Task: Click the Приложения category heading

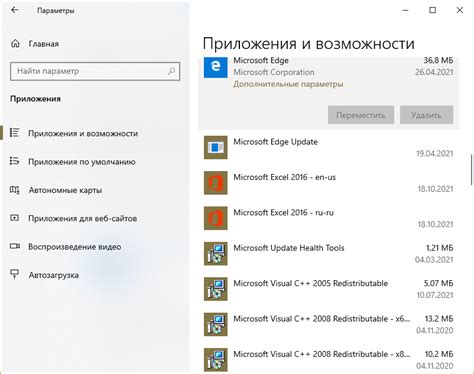Action: [35, 99]
